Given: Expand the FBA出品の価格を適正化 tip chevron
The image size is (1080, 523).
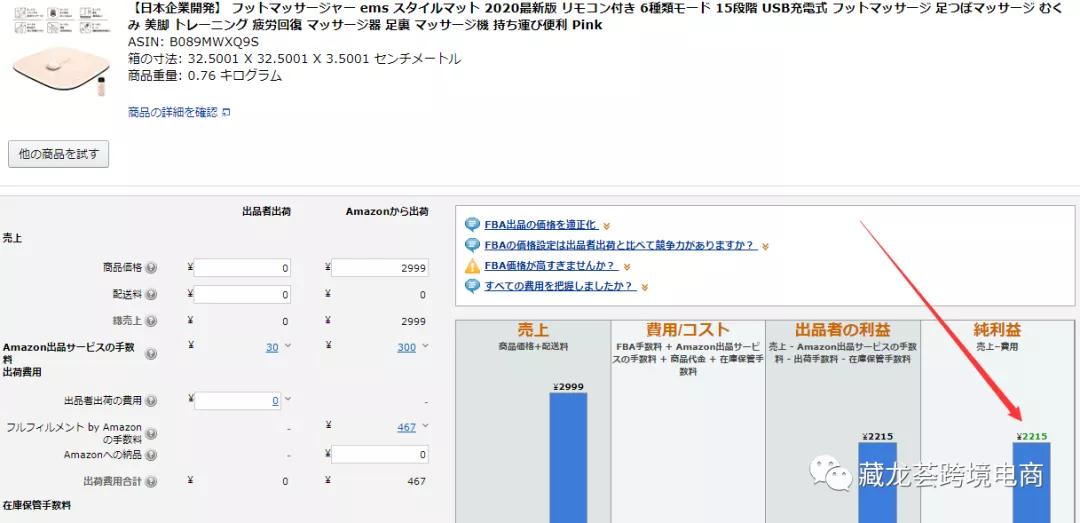Looking at the screenshot, I should 606,226.
